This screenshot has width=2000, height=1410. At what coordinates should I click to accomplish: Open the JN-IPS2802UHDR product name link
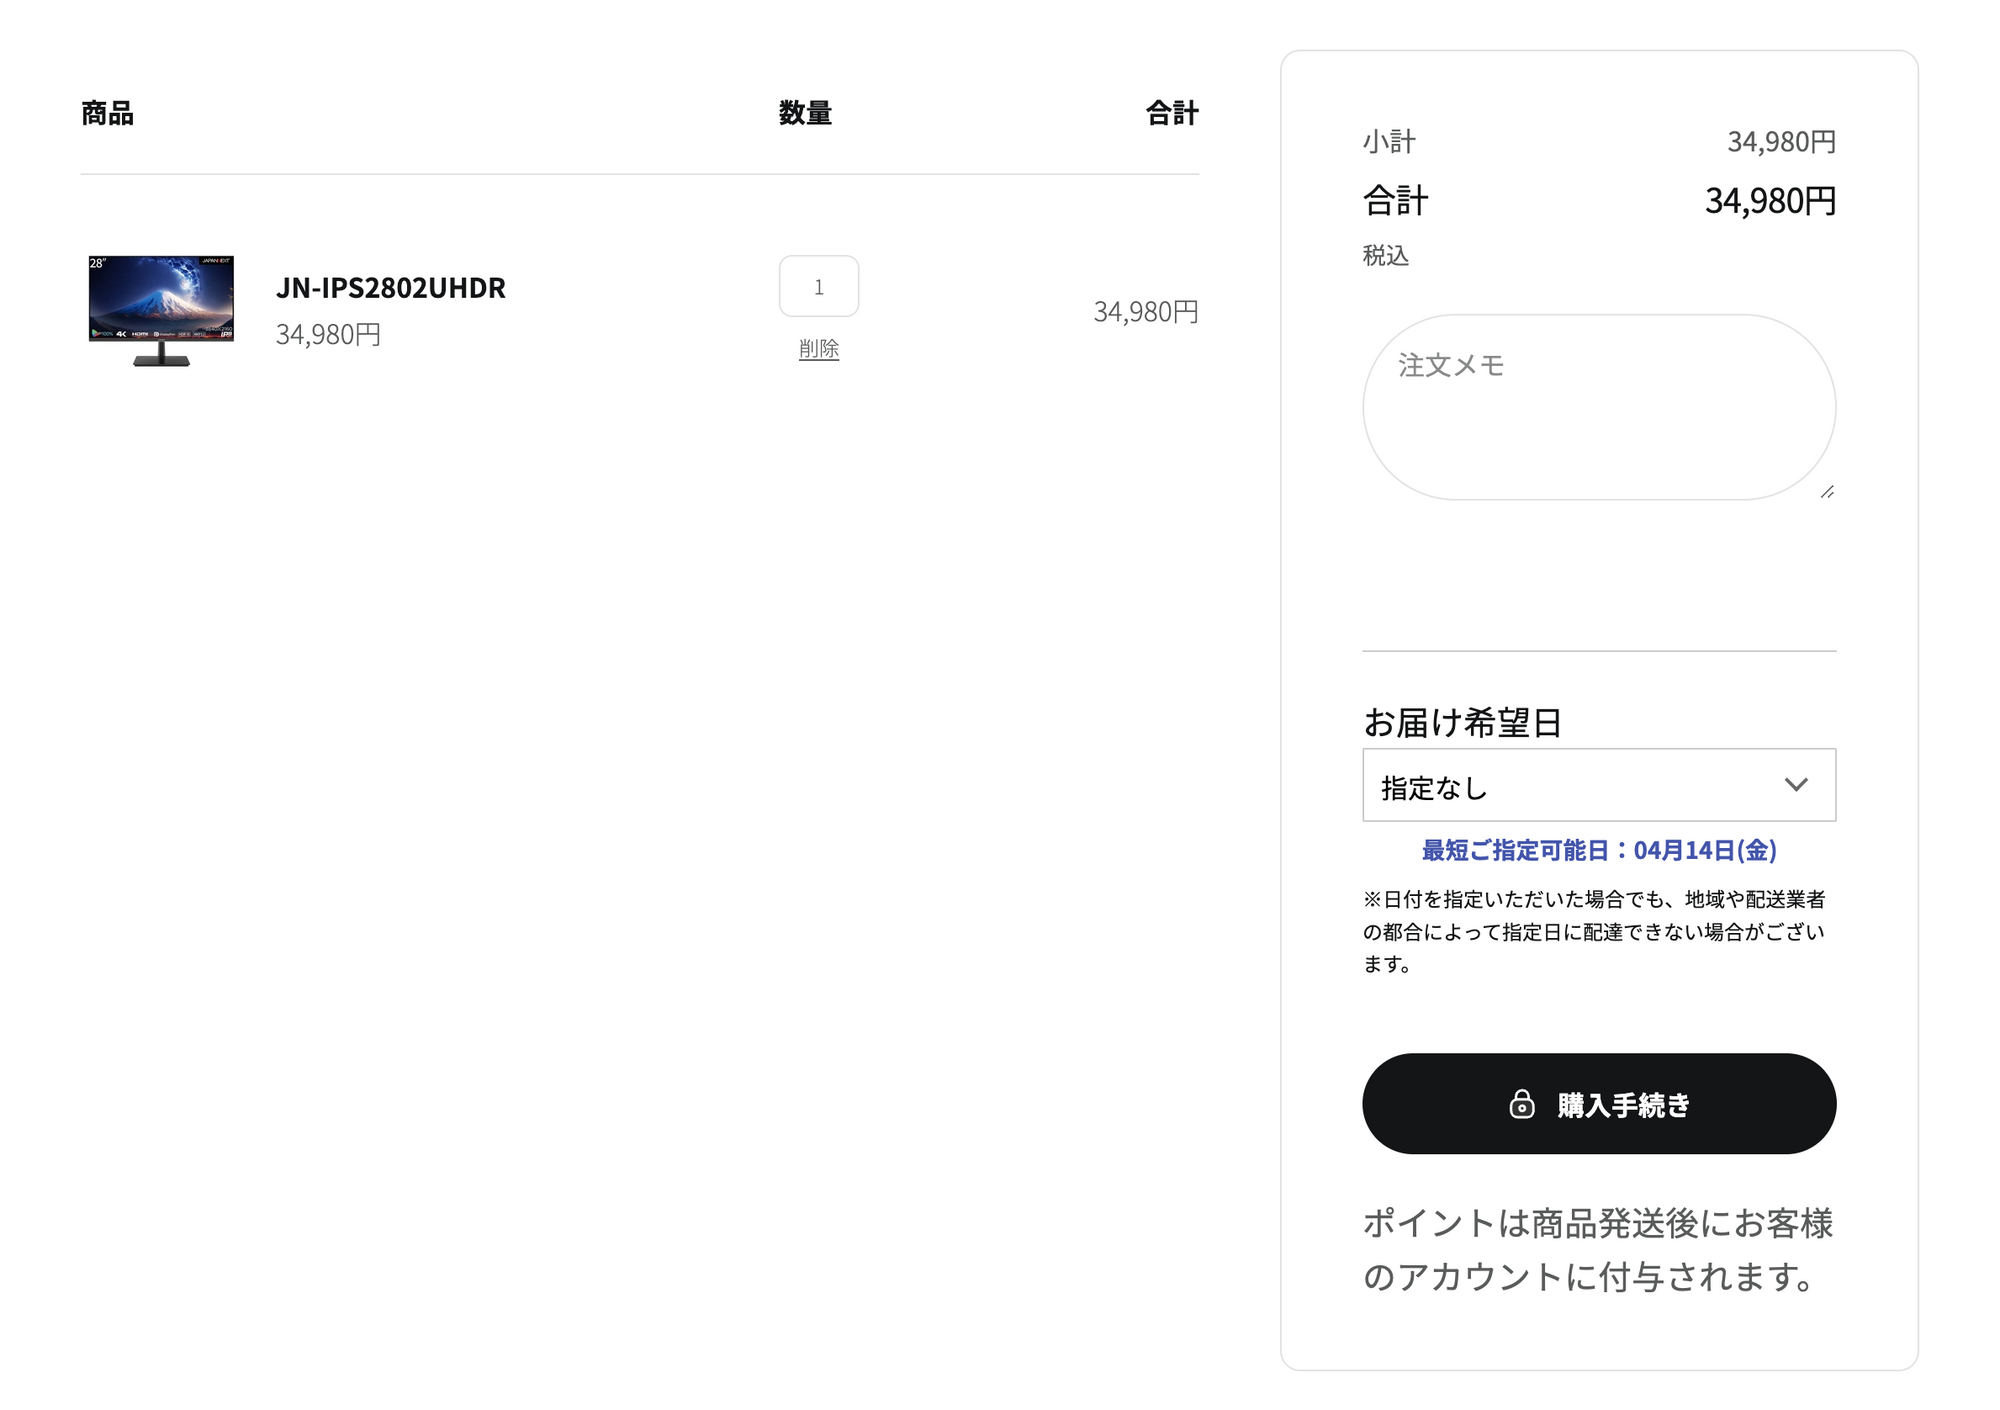coord(391,288)
